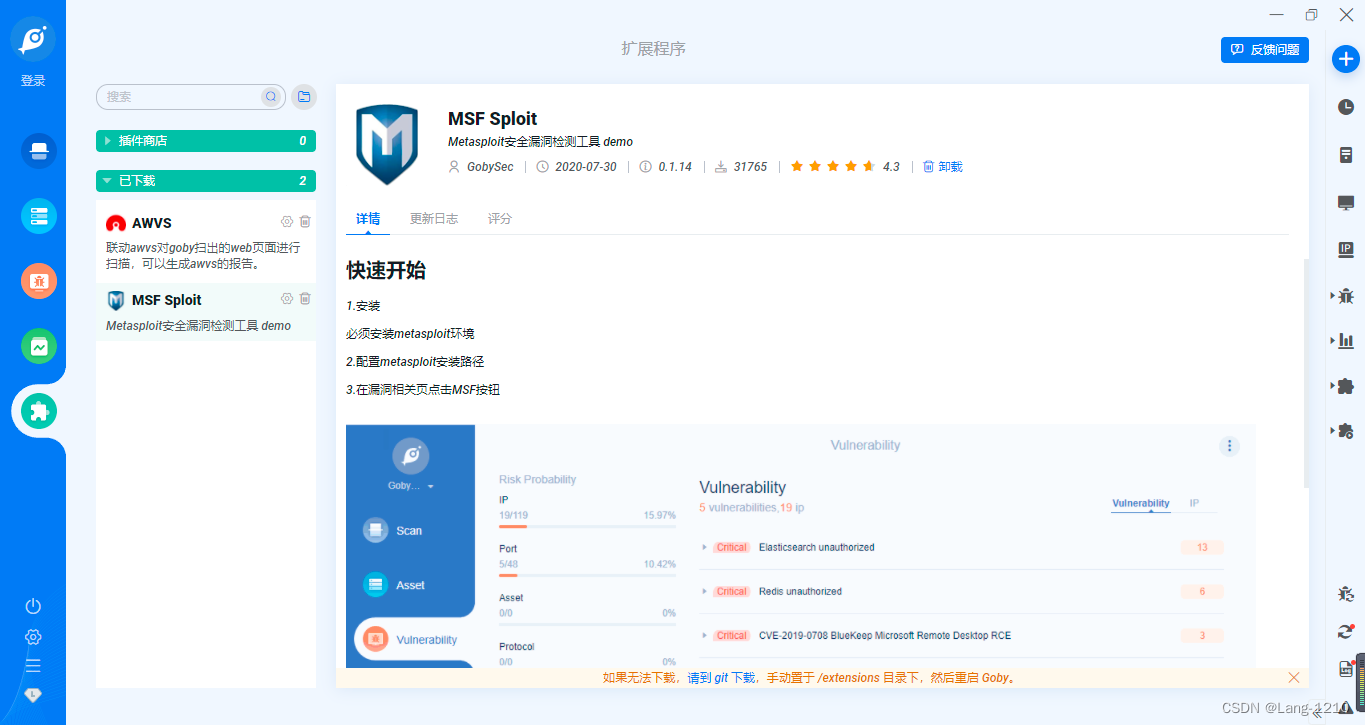Open the Report chart page in the sidebar

39,346
